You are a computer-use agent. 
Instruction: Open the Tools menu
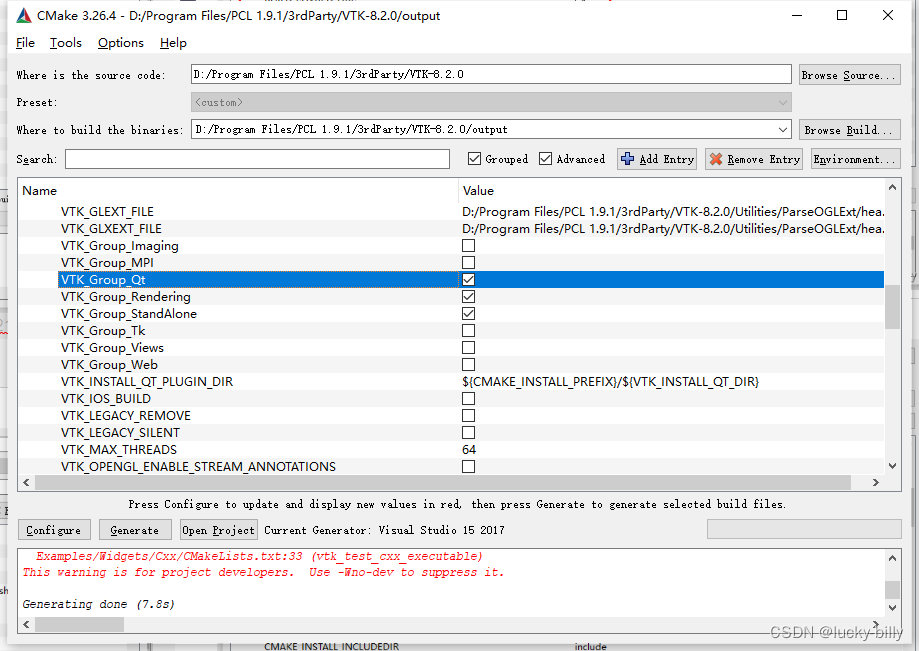(x=66, y=43)
